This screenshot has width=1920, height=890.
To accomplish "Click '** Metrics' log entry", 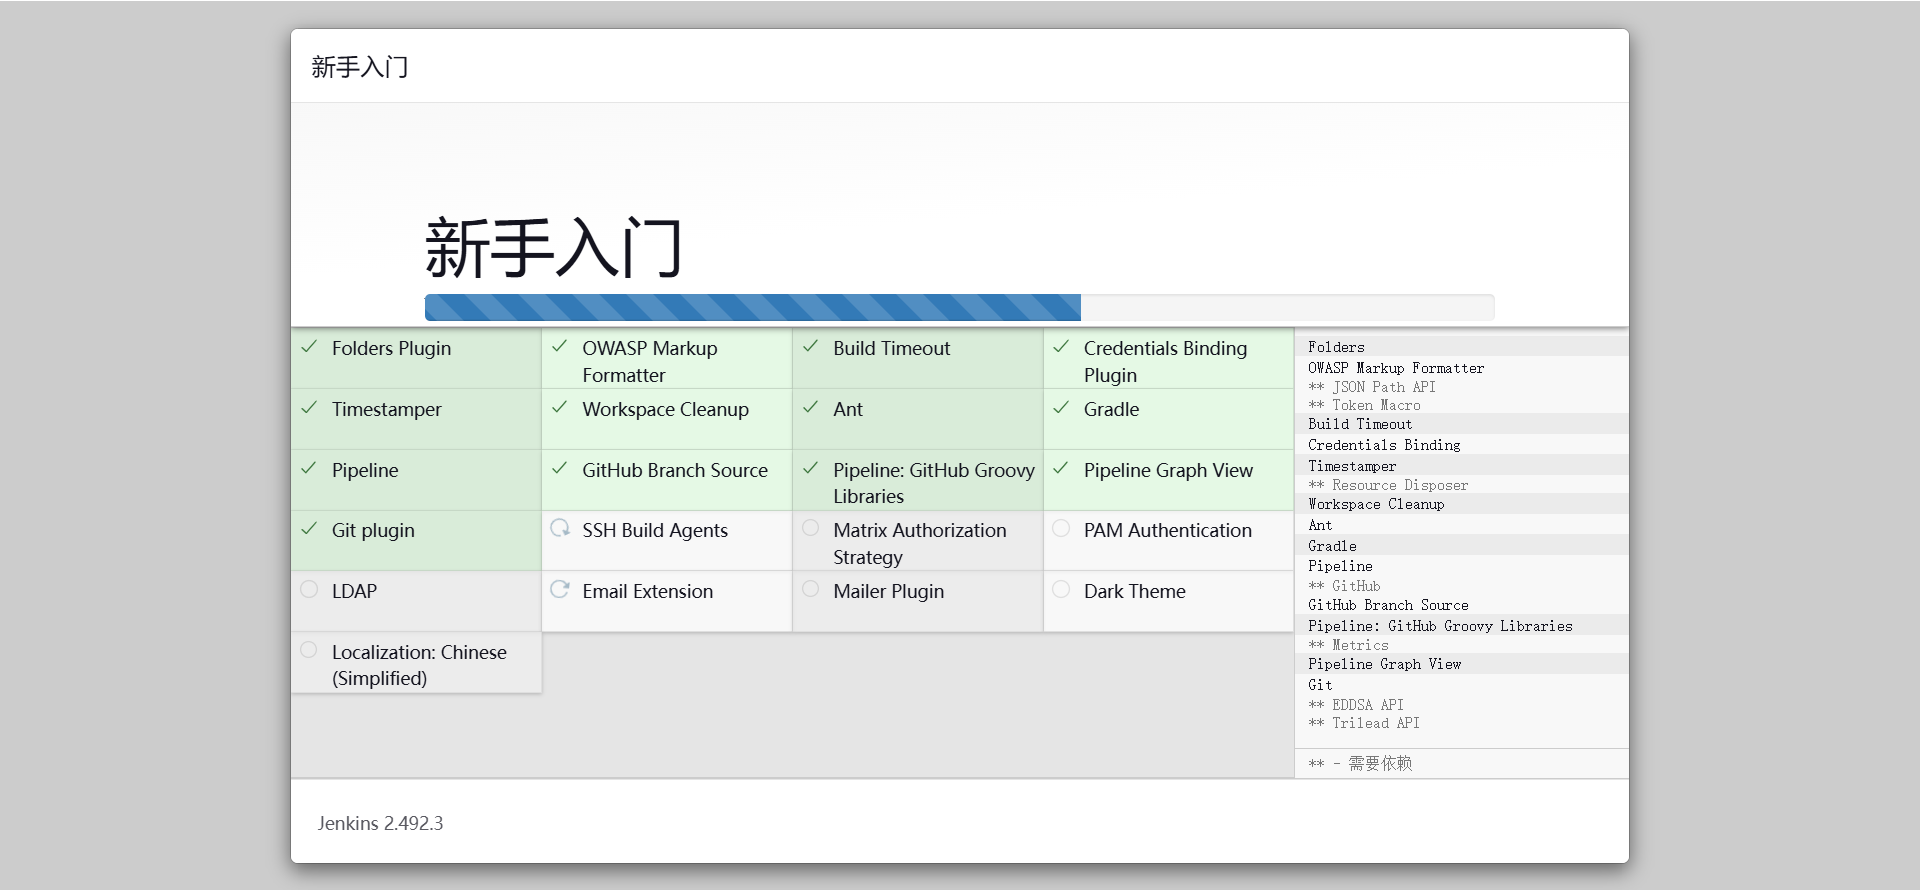I will [1348, 645].
